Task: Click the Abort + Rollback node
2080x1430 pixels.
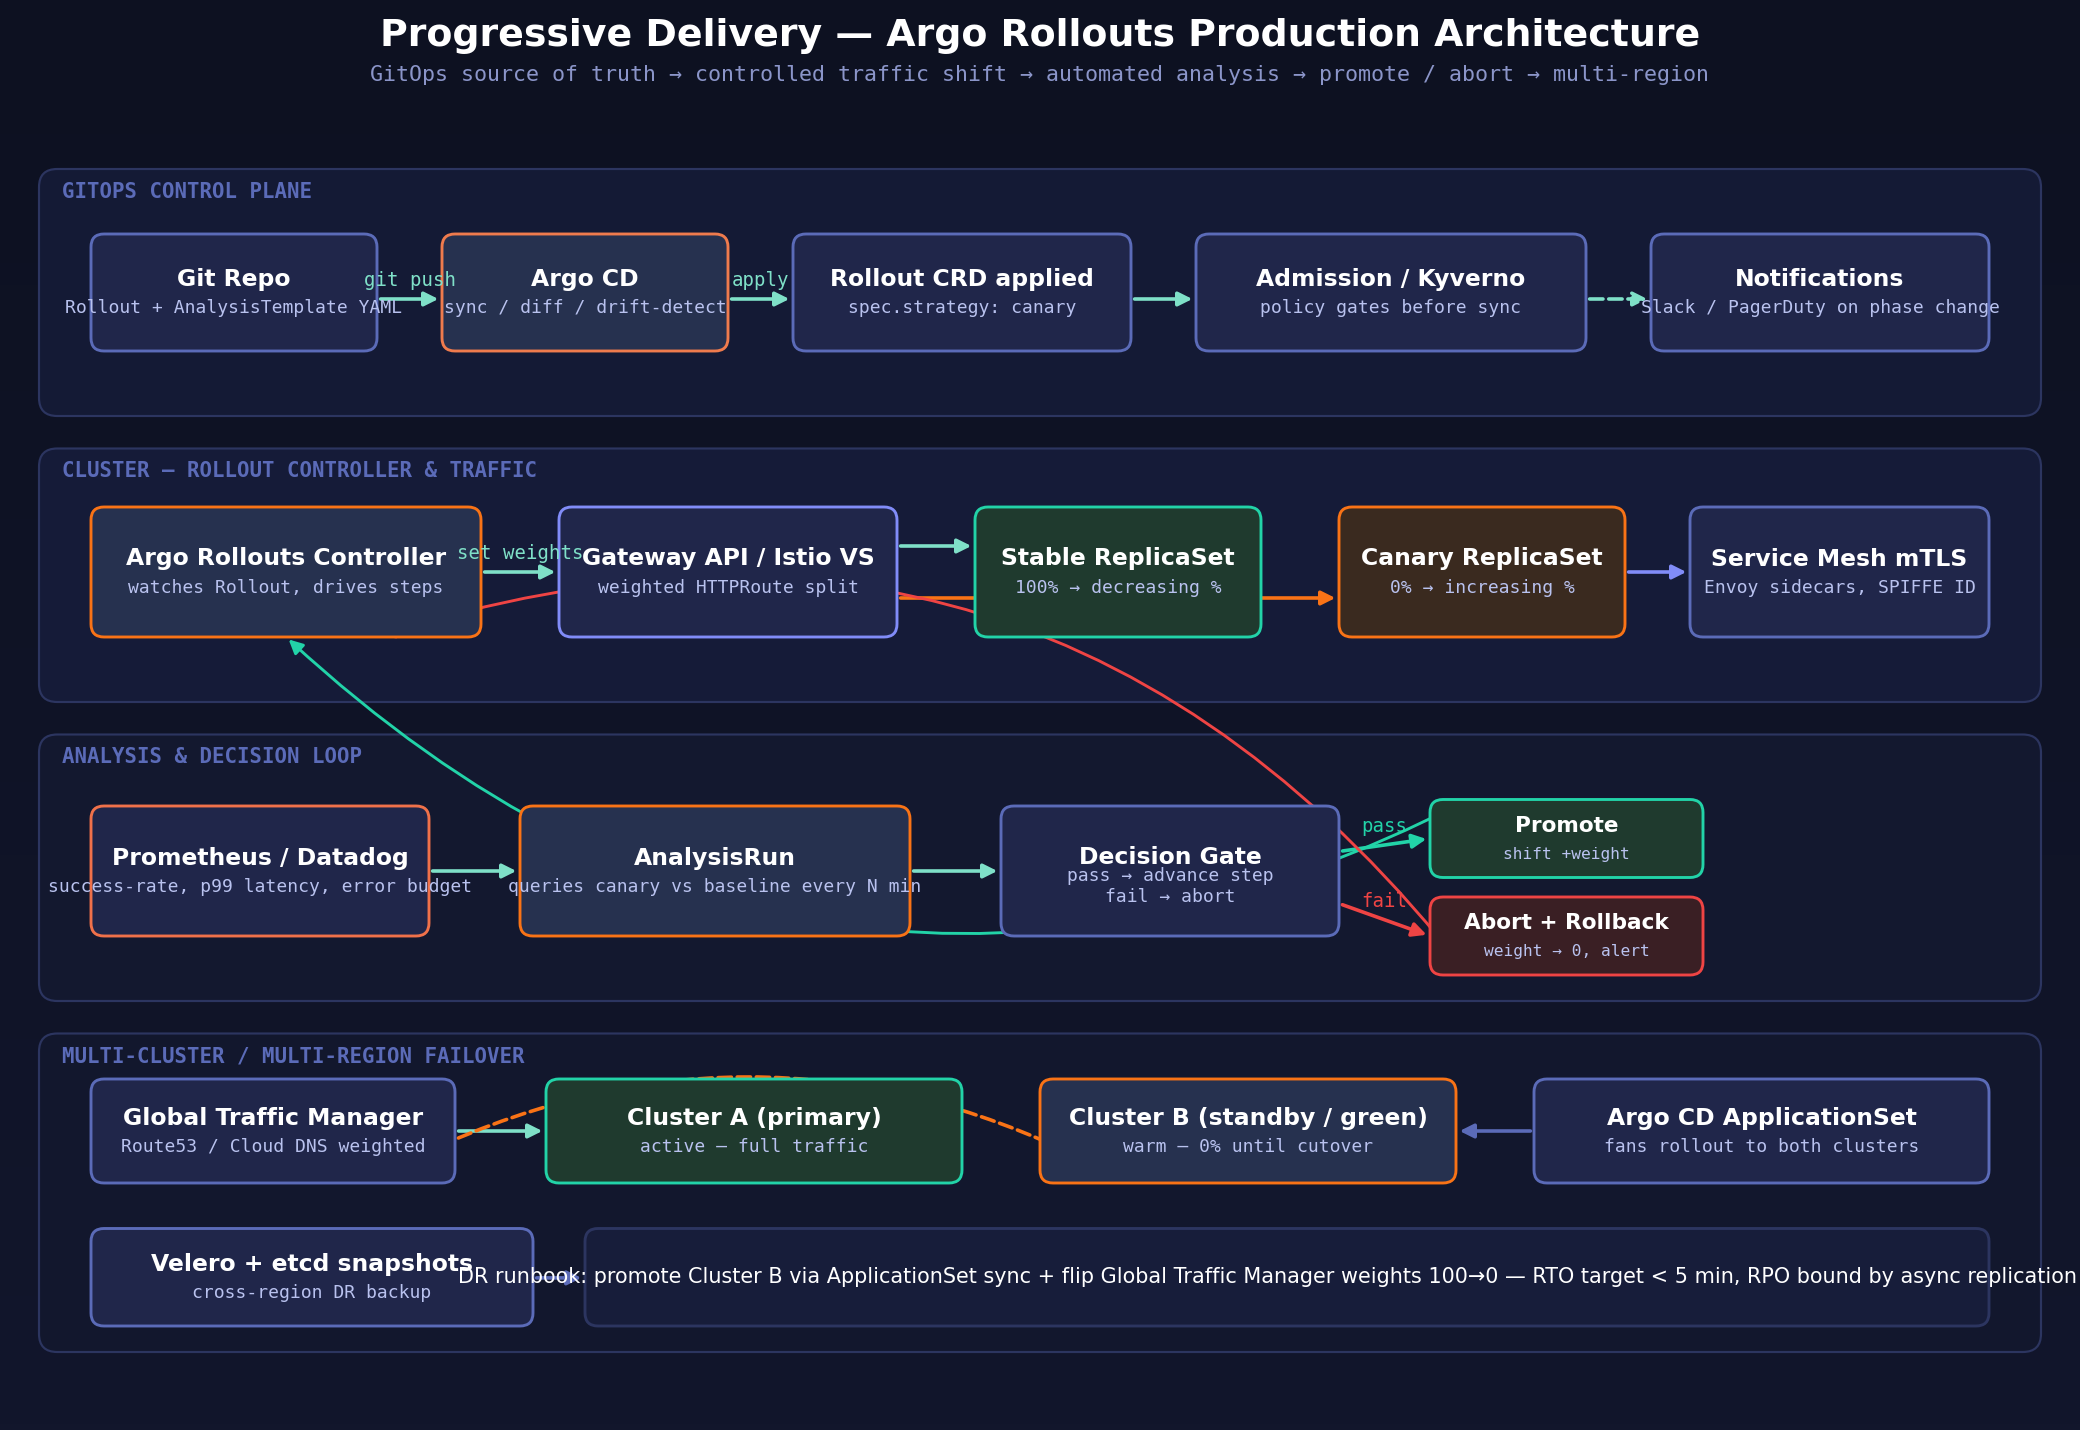Action: coord(1566,936)
